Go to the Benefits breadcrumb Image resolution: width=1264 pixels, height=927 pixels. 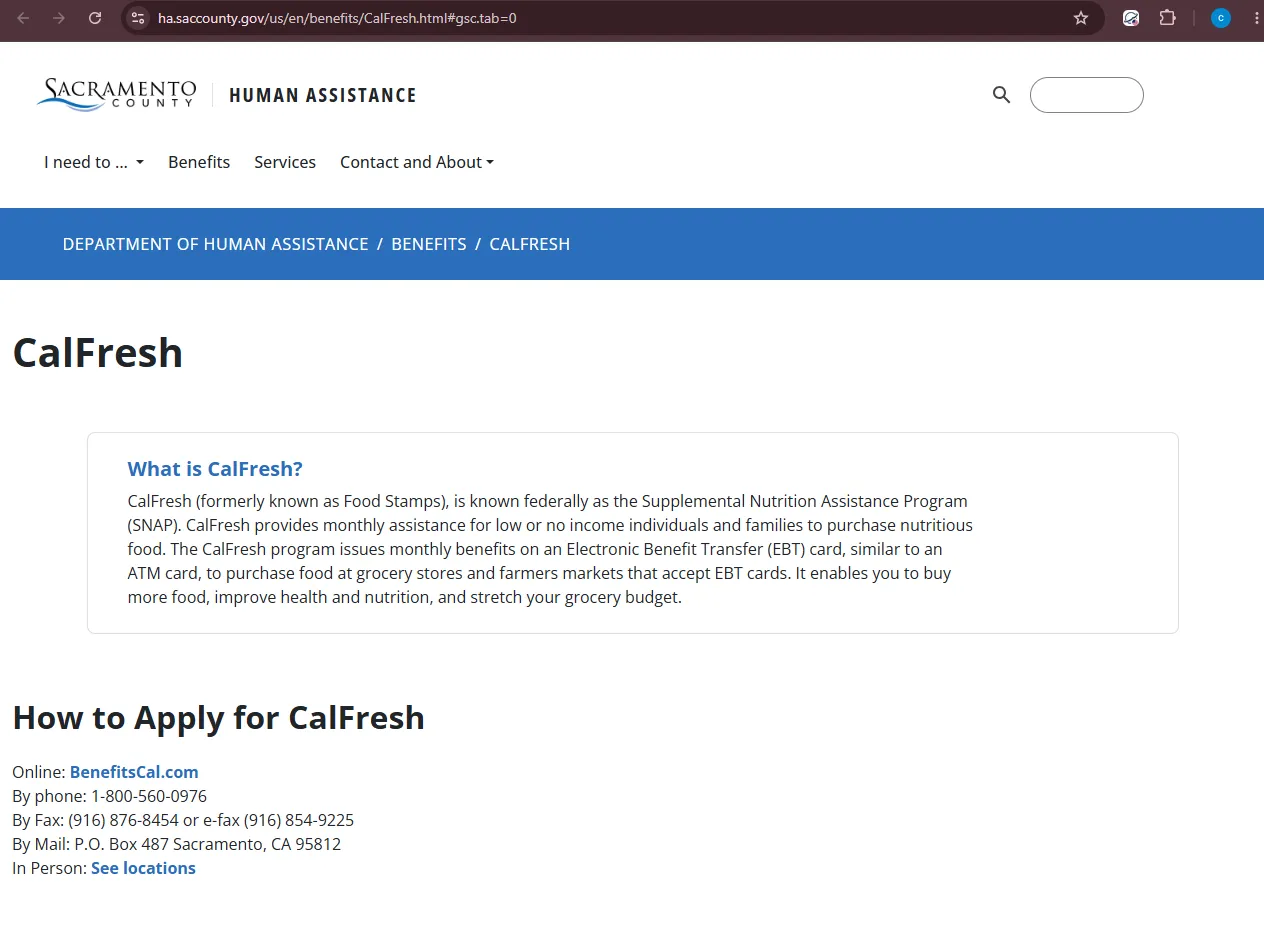[x=429, y=244]
